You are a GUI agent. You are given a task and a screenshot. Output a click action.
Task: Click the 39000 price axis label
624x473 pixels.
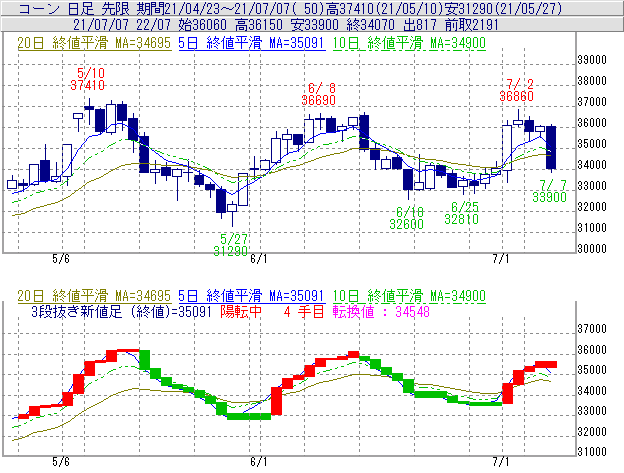[592, 60]
